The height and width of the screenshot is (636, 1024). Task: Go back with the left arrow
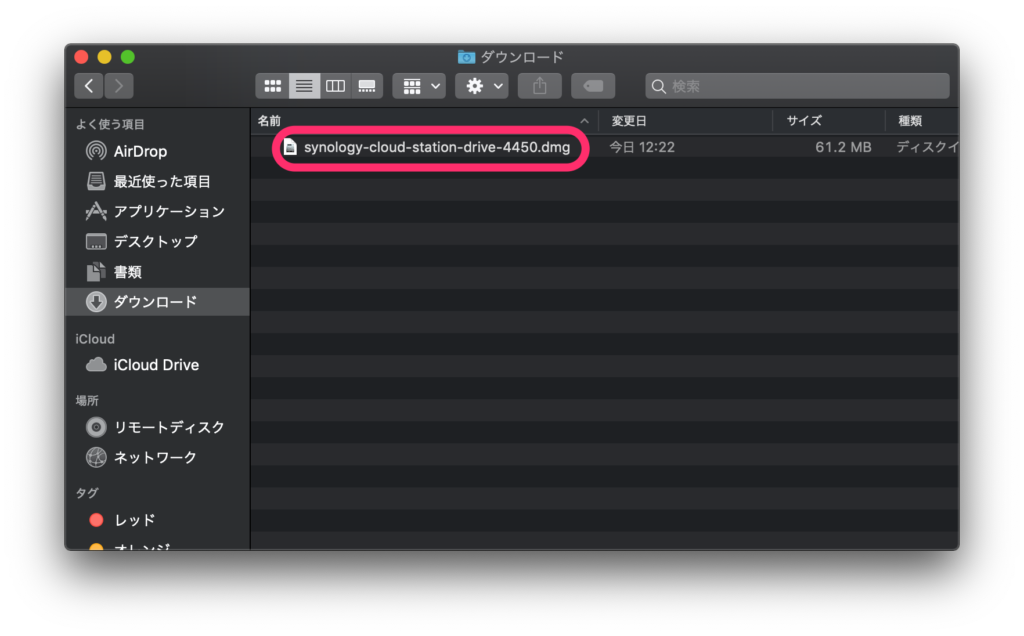[89, 86]
